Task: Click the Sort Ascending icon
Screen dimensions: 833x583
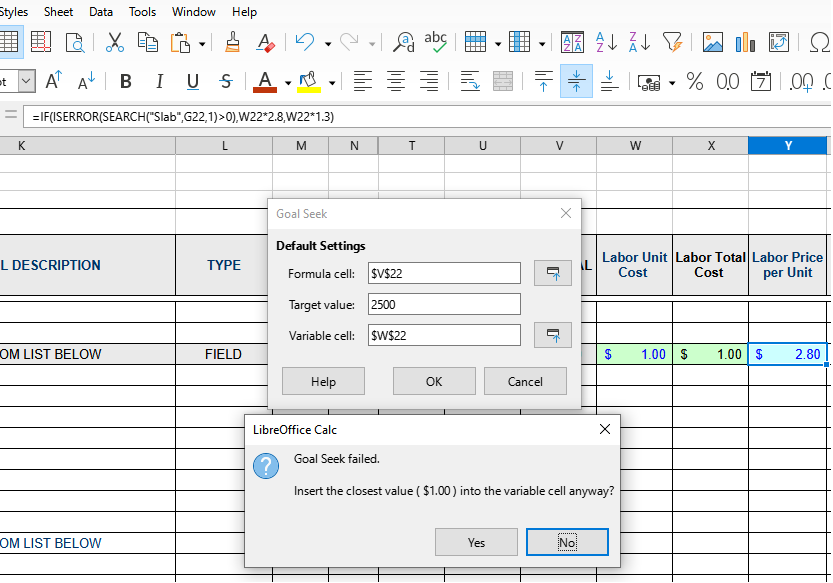Action: tap(606, 43)
